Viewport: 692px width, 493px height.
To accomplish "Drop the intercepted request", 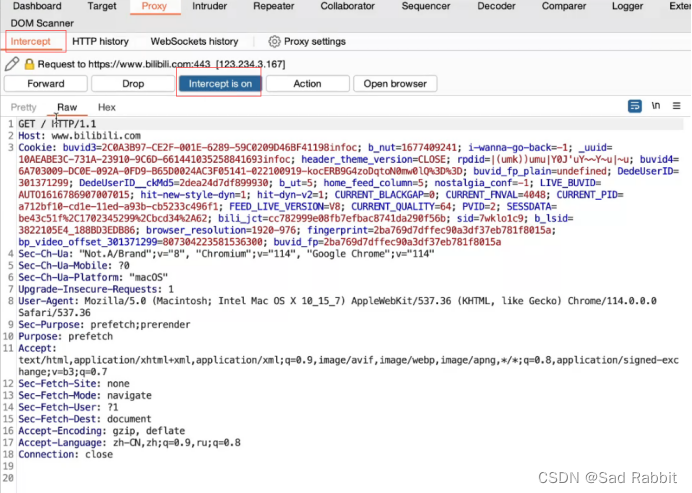I will click(x=133, y=83).
